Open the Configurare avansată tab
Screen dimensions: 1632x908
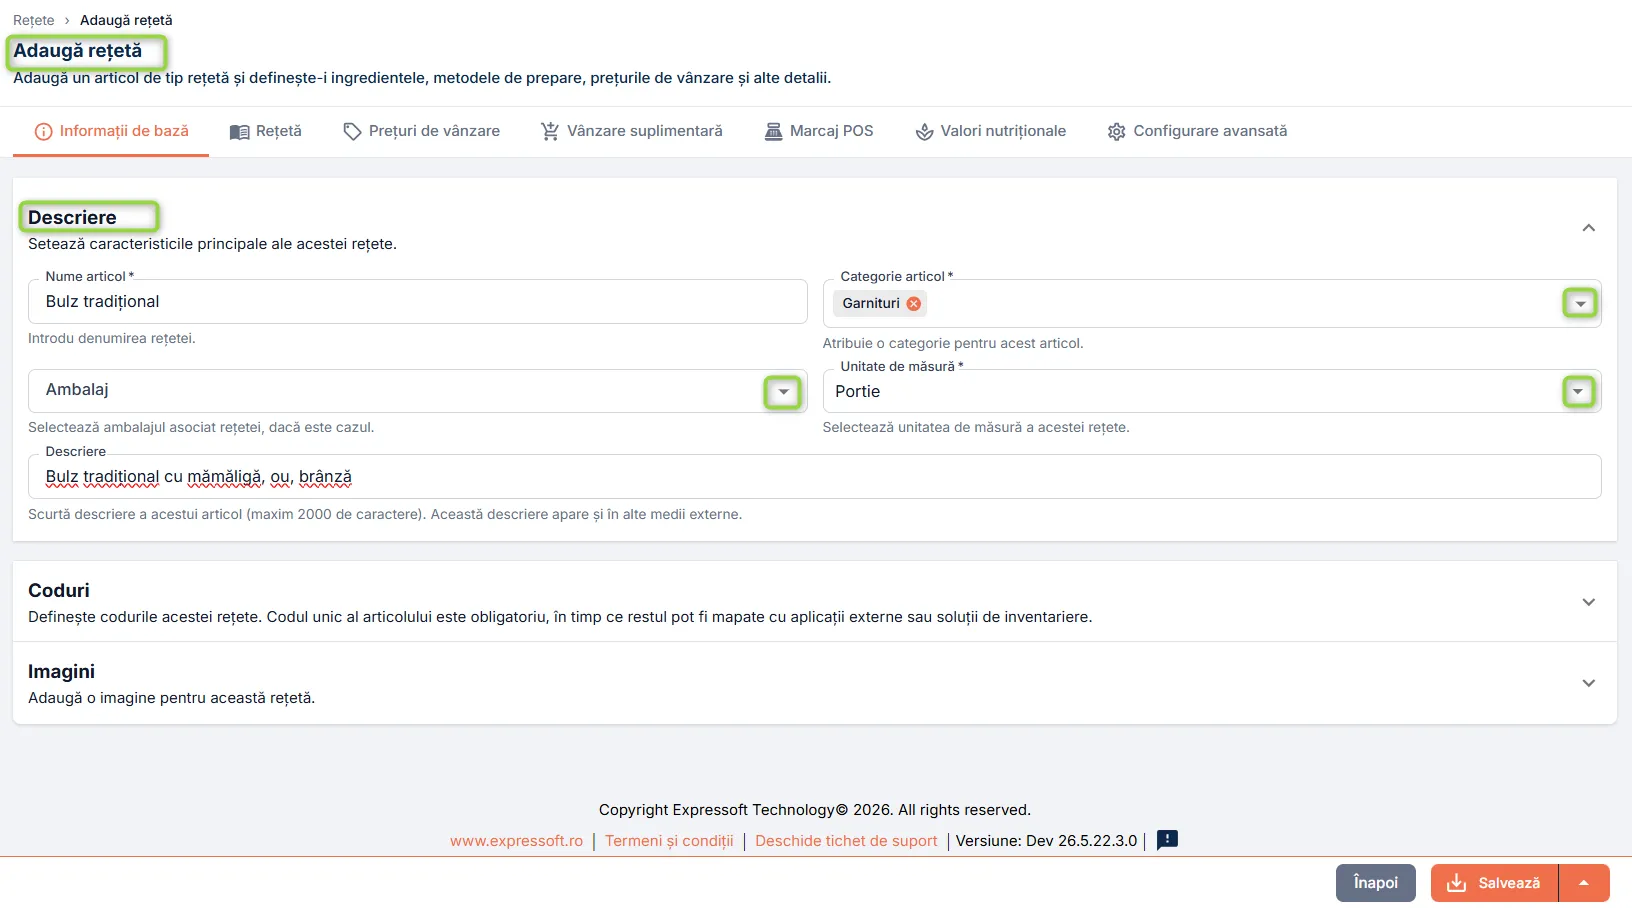[x=1197, y=131]
